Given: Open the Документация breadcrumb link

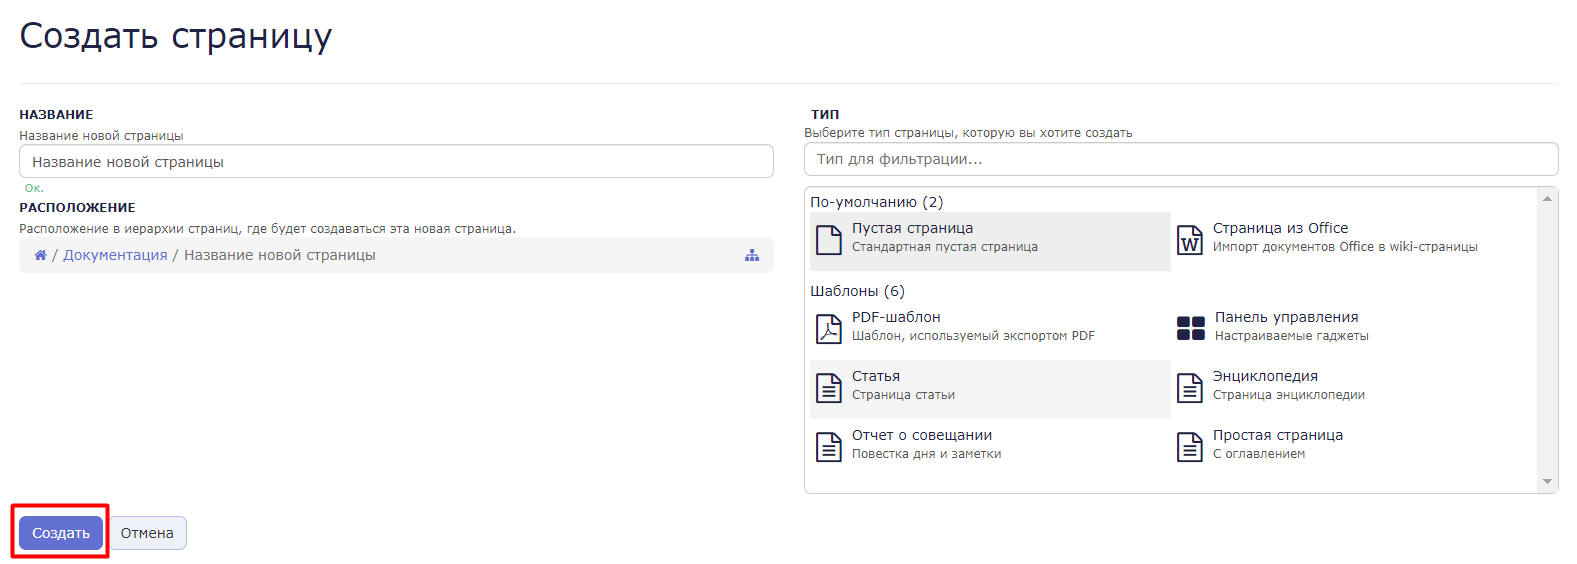Looking at the screenshot, I should pyautogui.click(x=115, y=255).
